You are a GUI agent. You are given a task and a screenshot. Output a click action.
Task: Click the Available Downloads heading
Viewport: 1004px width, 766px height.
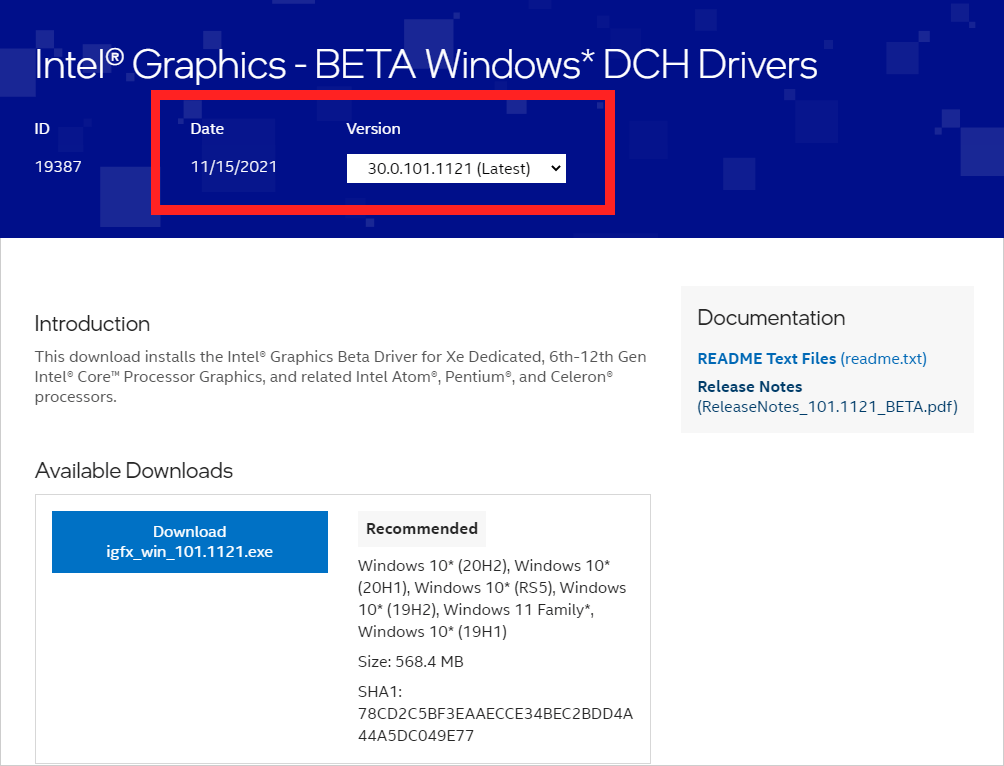(x=134, y=471)
